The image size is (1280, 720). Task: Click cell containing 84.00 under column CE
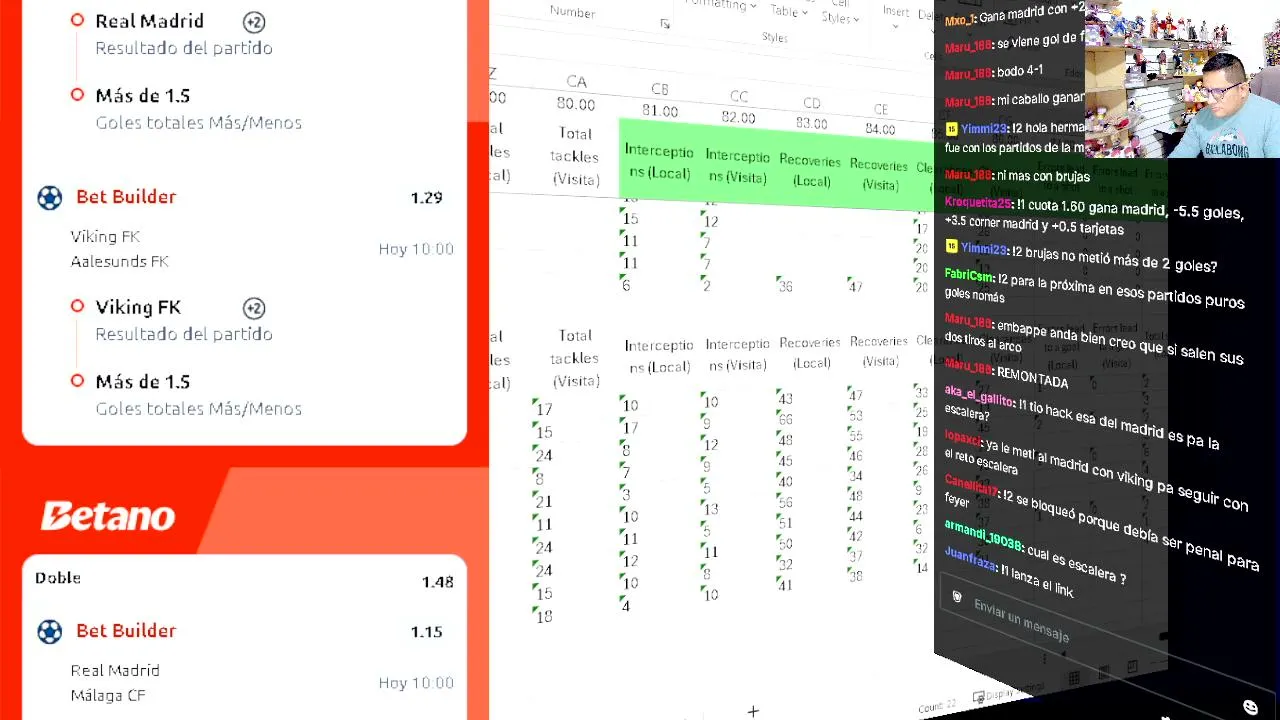tap(881, 130)
